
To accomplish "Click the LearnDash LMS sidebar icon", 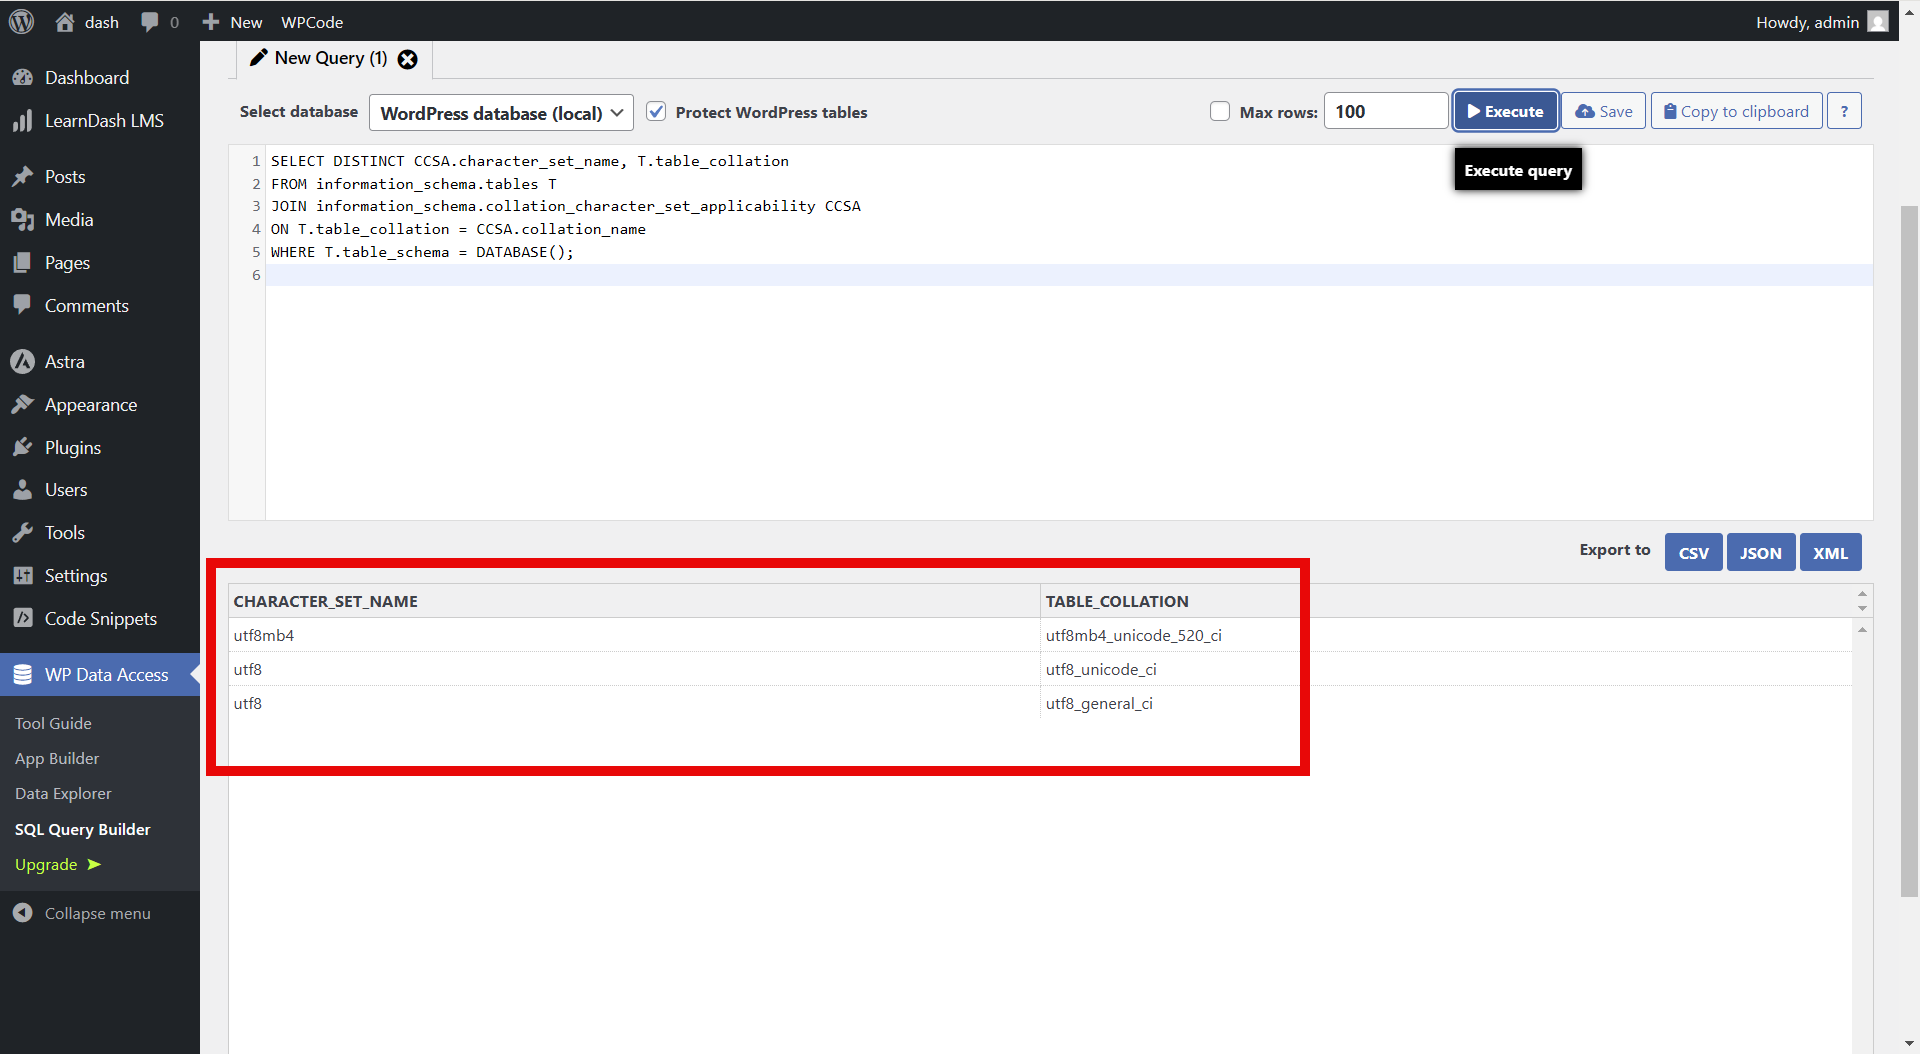I will 23,121.
